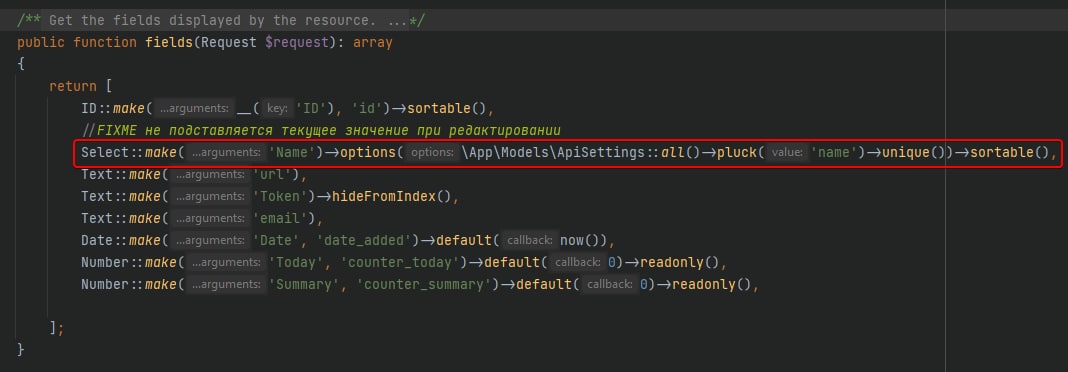Screen dimensions: 1068x372
Task: Click the 'email' string literal
Action: (x=281, y=218)
